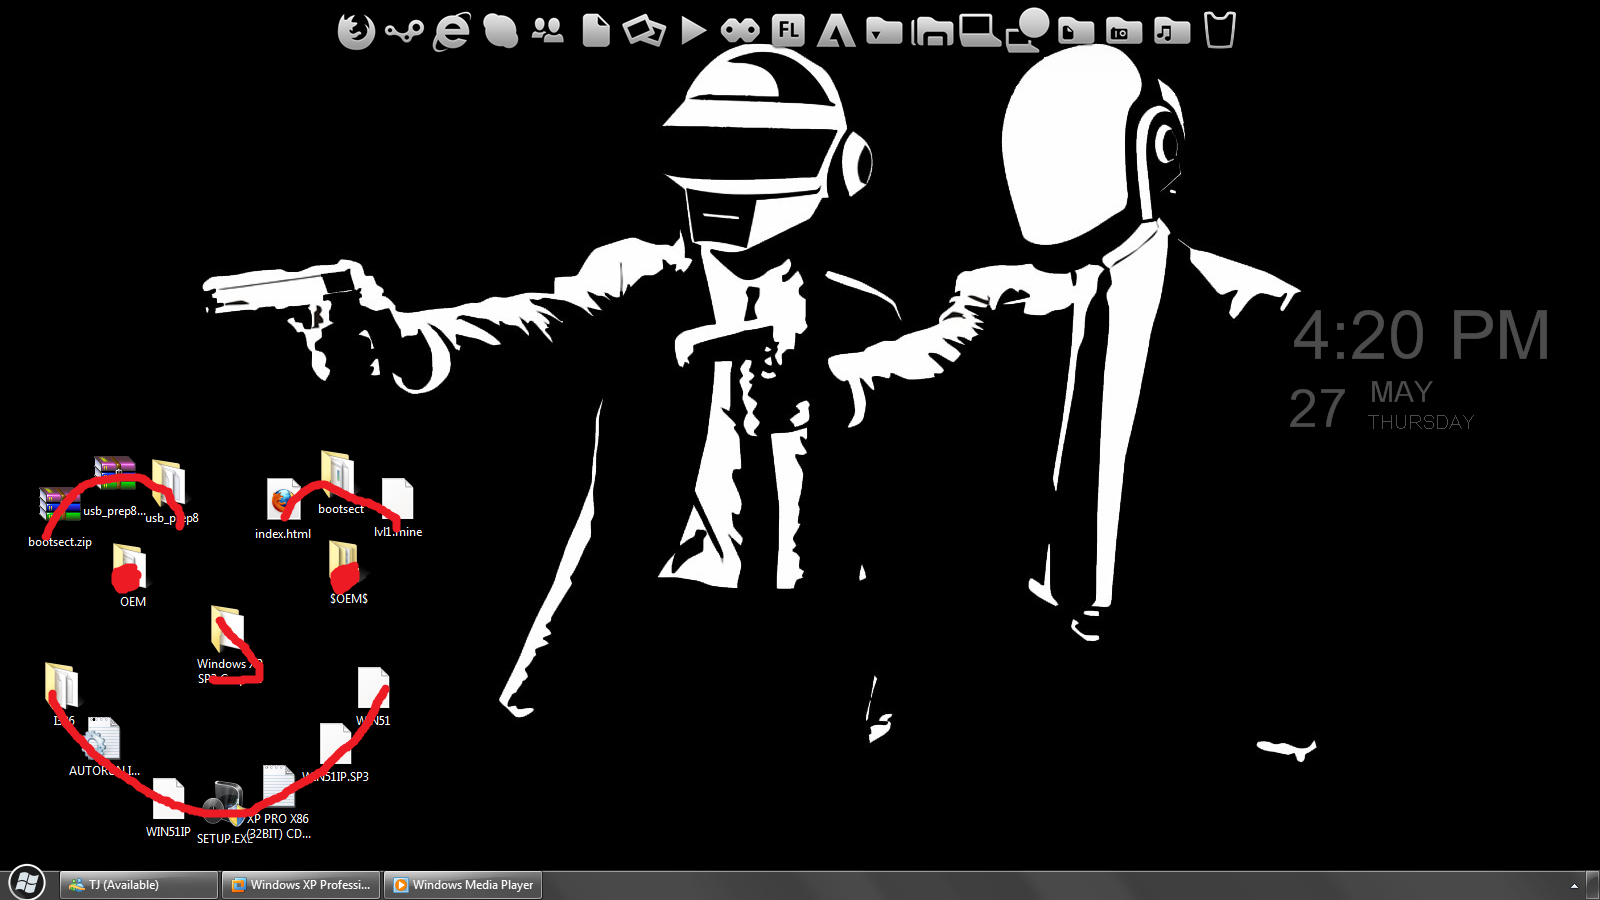Select the SETUP.EXE desktop icon
Screen dimensions: 1600x900
(x=224, y=813)
